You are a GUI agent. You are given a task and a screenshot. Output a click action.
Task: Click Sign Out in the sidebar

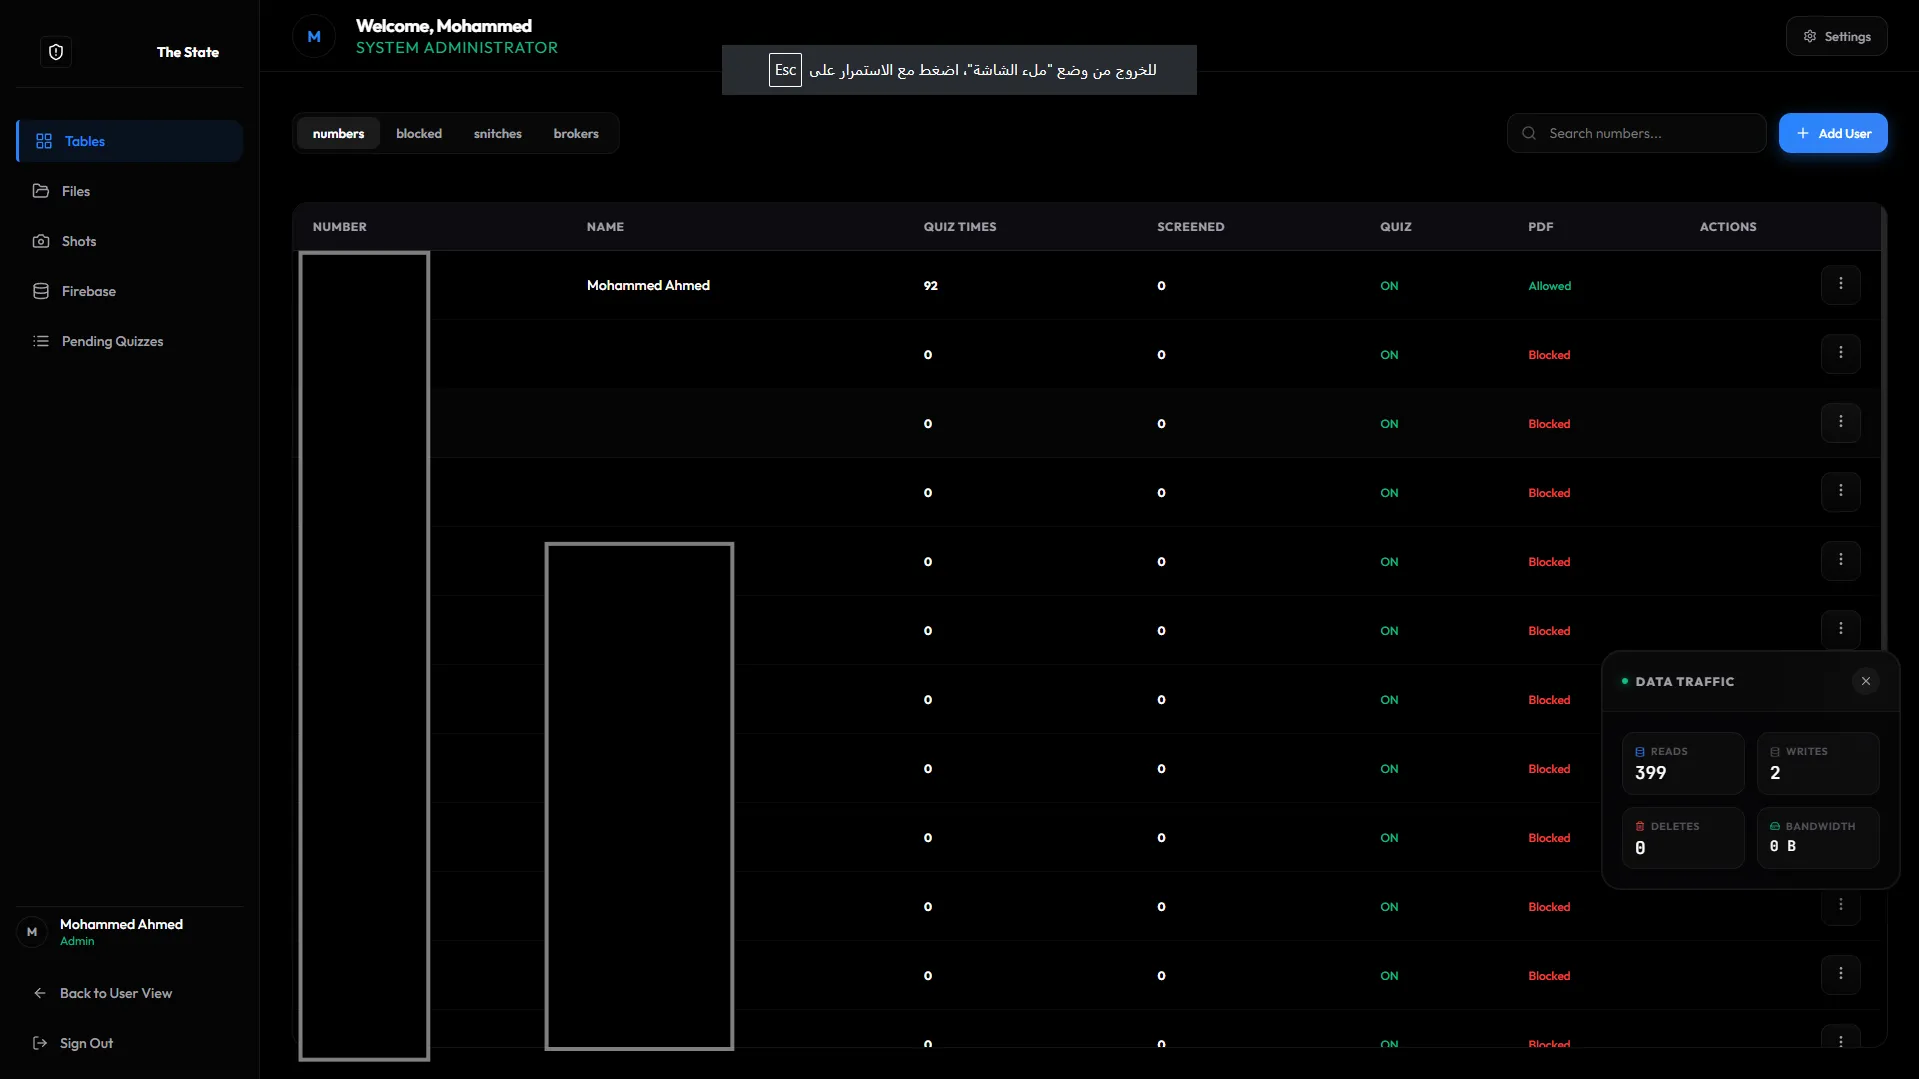click(87, 1043)
